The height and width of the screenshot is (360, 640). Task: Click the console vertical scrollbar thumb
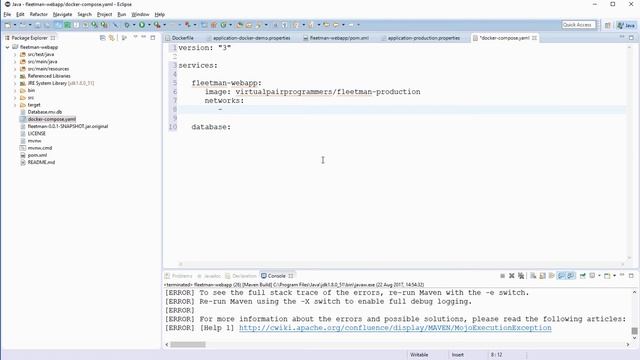(634, 331)
